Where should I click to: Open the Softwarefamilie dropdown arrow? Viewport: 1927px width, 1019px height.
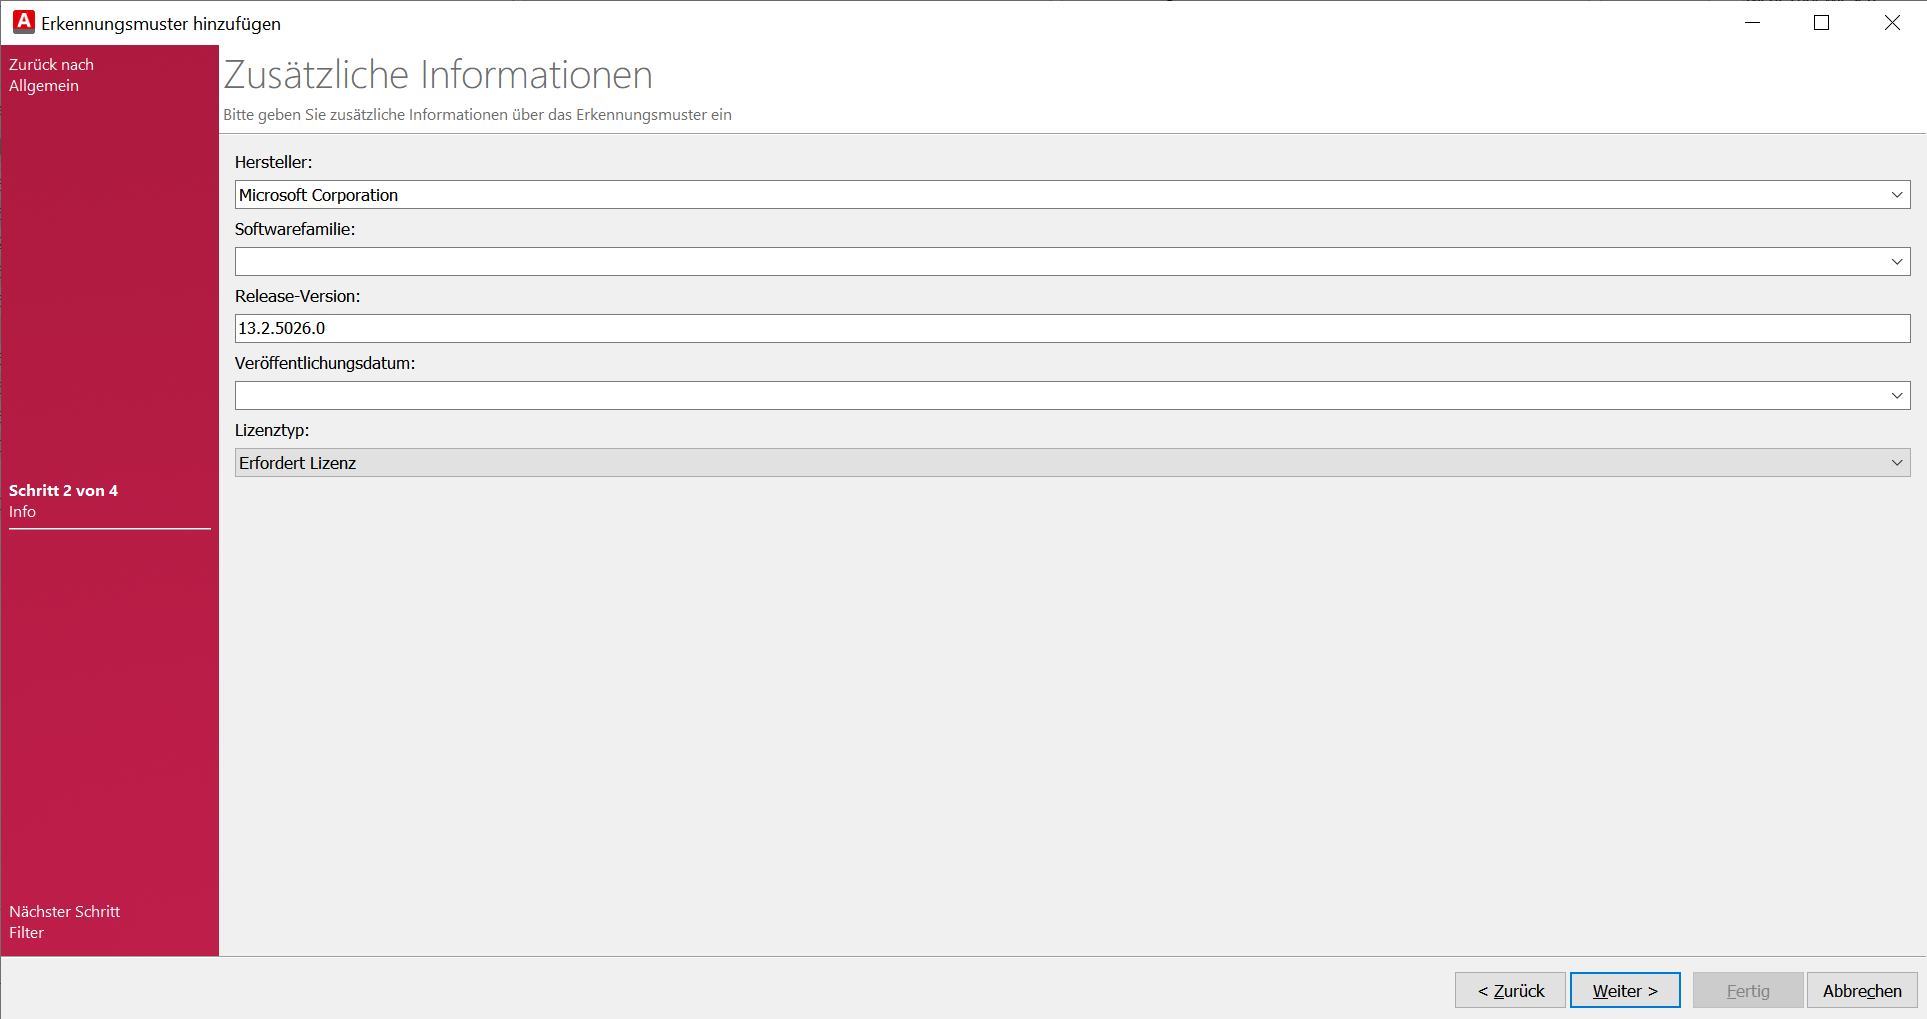(1896, 262)
